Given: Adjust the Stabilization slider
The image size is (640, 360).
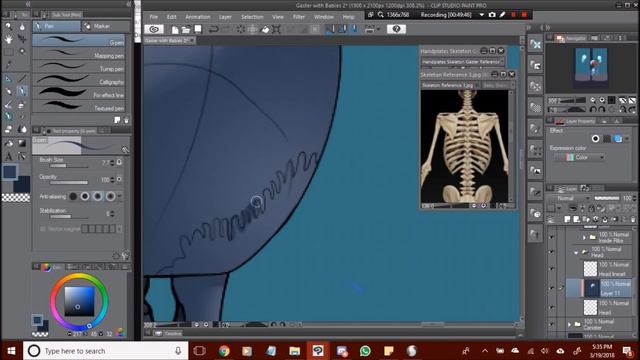Looking at the screenshot, I should (69, 216).
